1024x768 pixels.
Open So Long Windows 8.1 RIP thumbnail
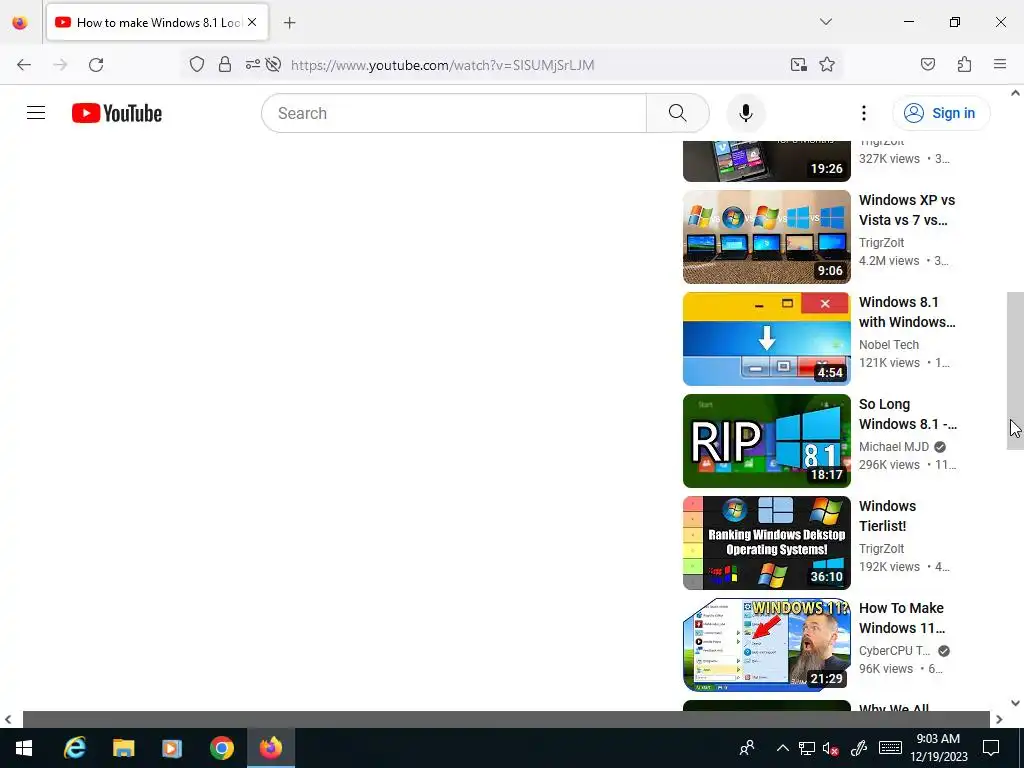point(767,441)
